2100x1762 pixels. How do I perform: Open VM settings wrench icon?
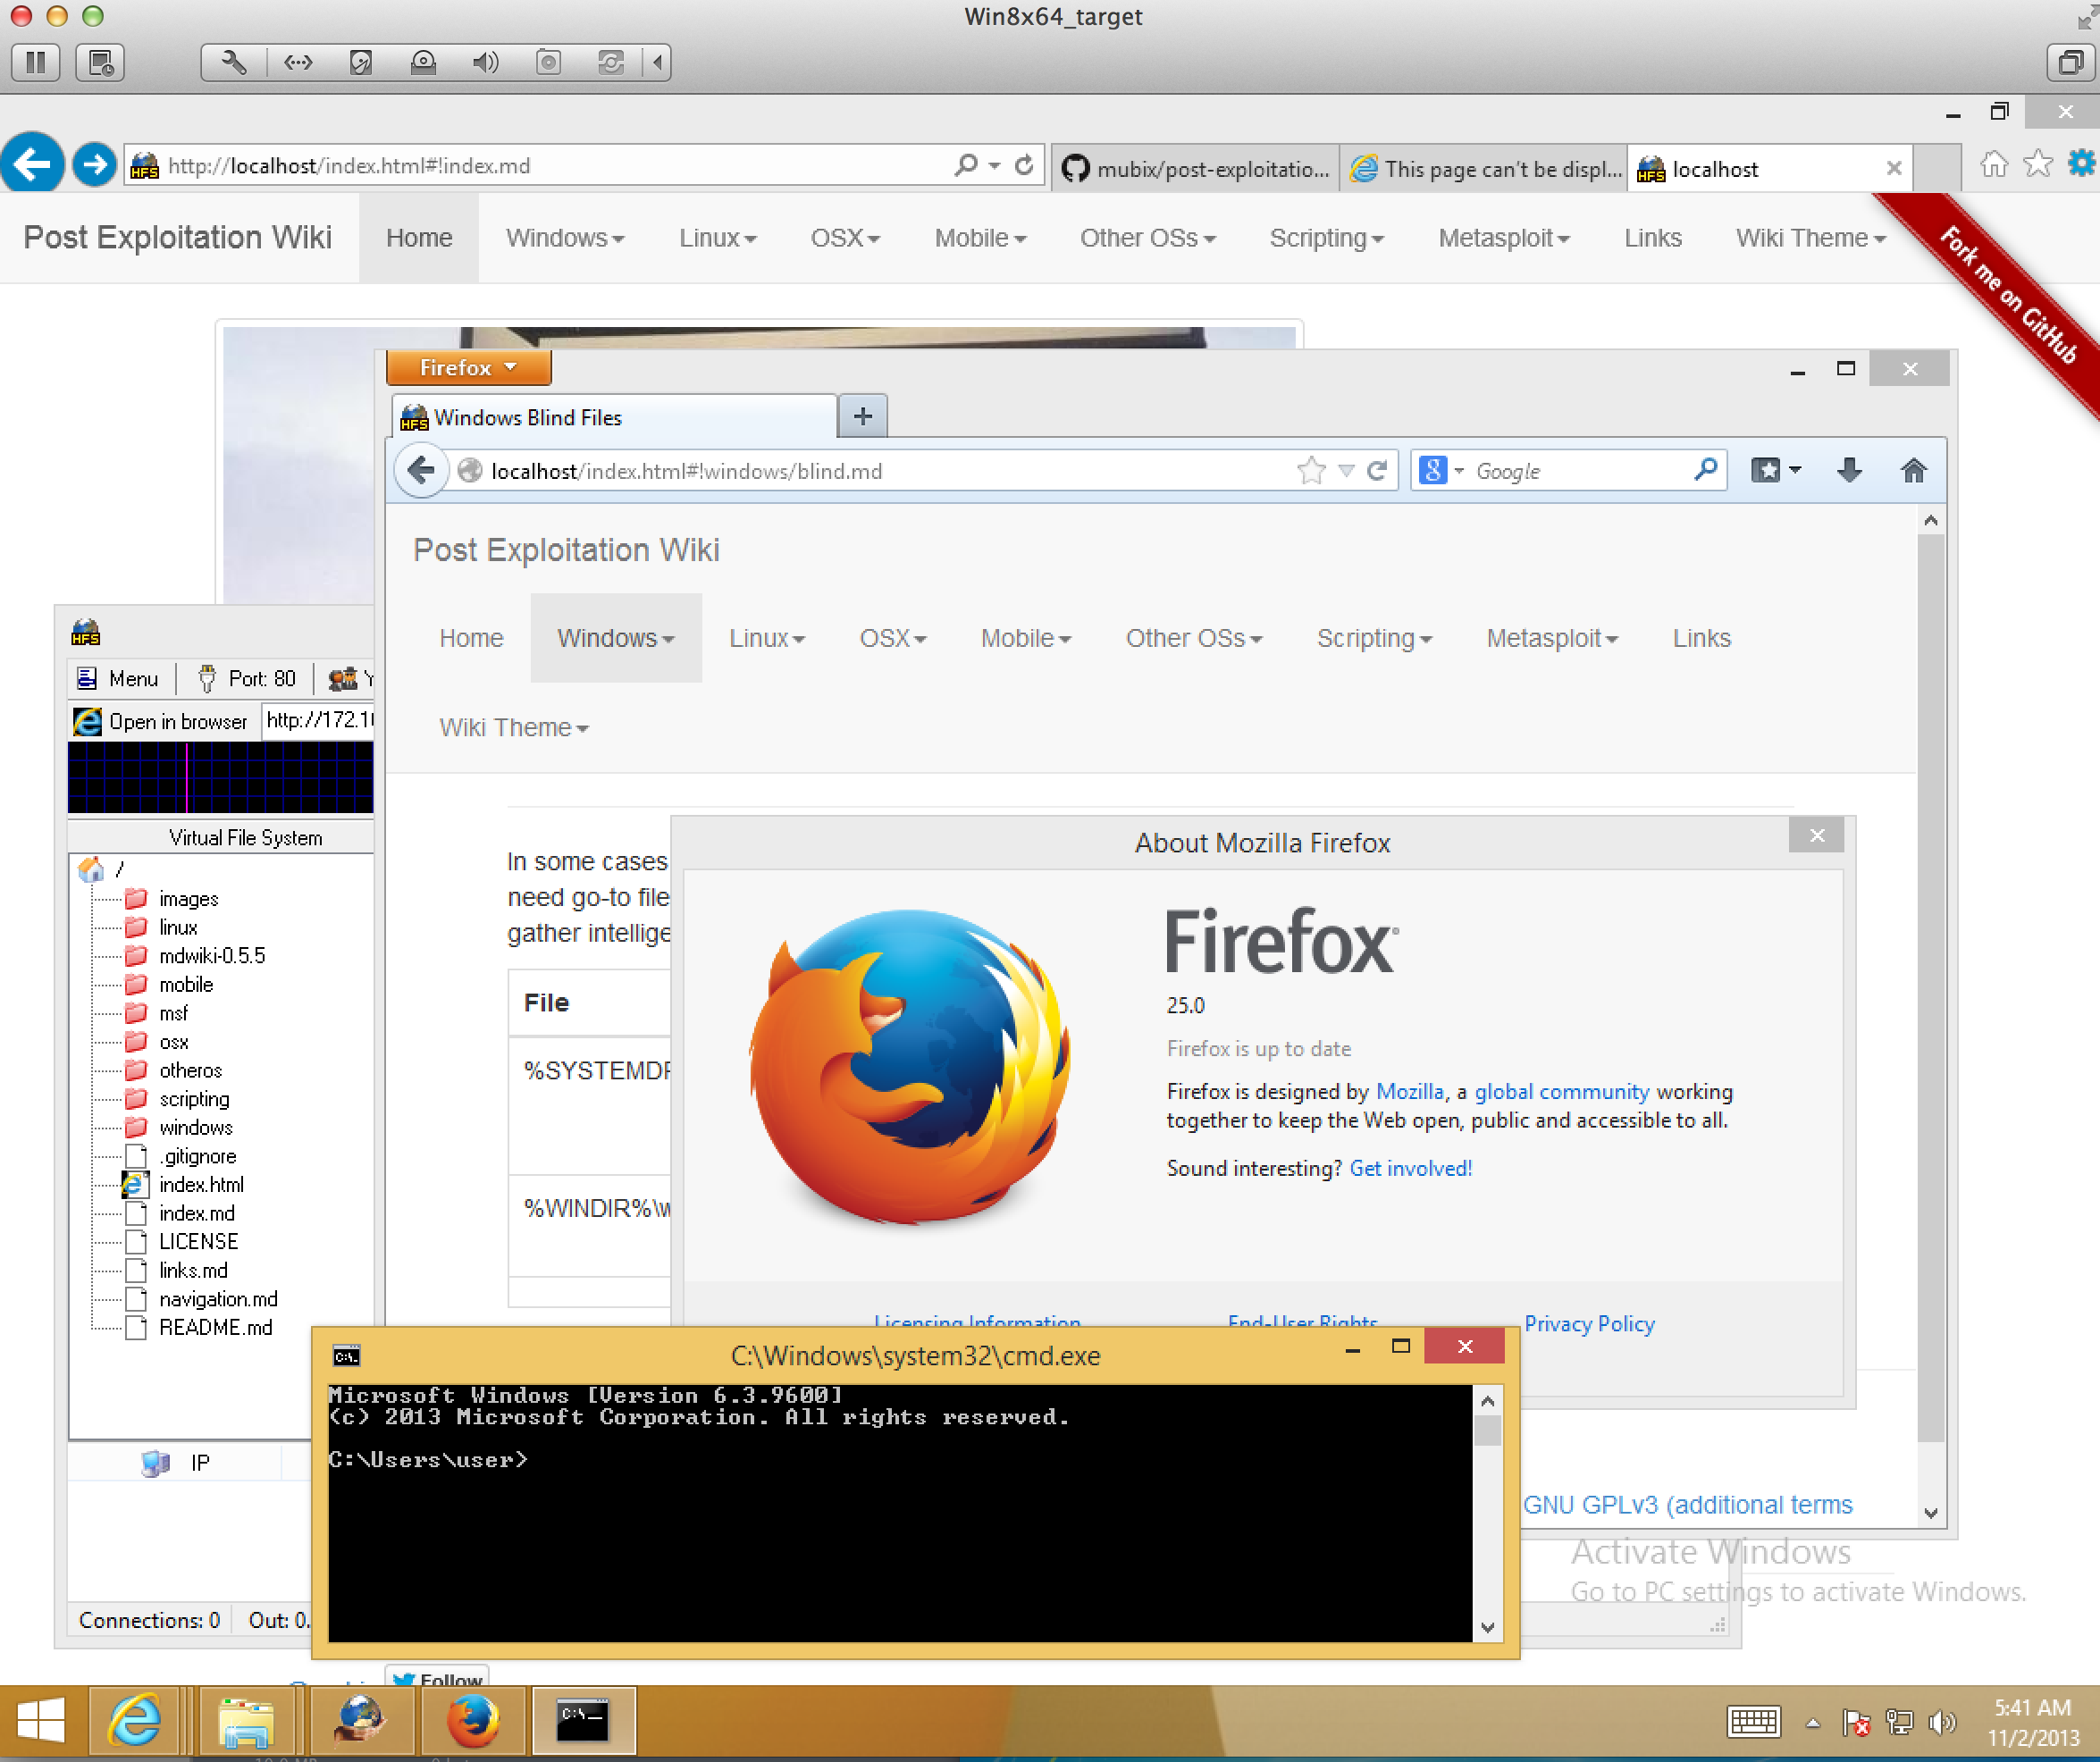tap(234, 62)
